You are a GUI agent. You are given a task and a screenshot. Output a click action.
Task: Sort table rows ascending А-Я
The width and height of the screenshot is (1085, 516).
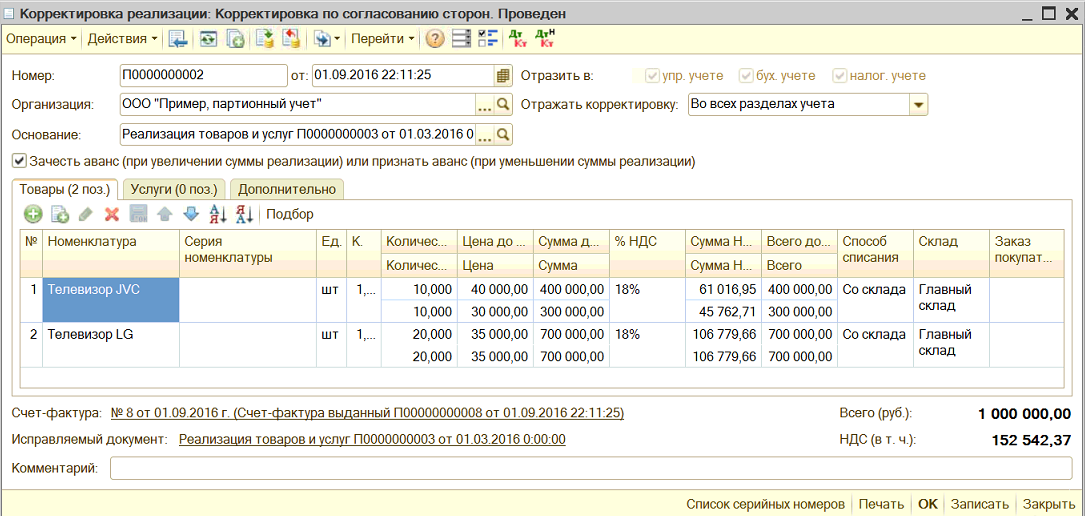pyautogui.click(x=218, y=214)
